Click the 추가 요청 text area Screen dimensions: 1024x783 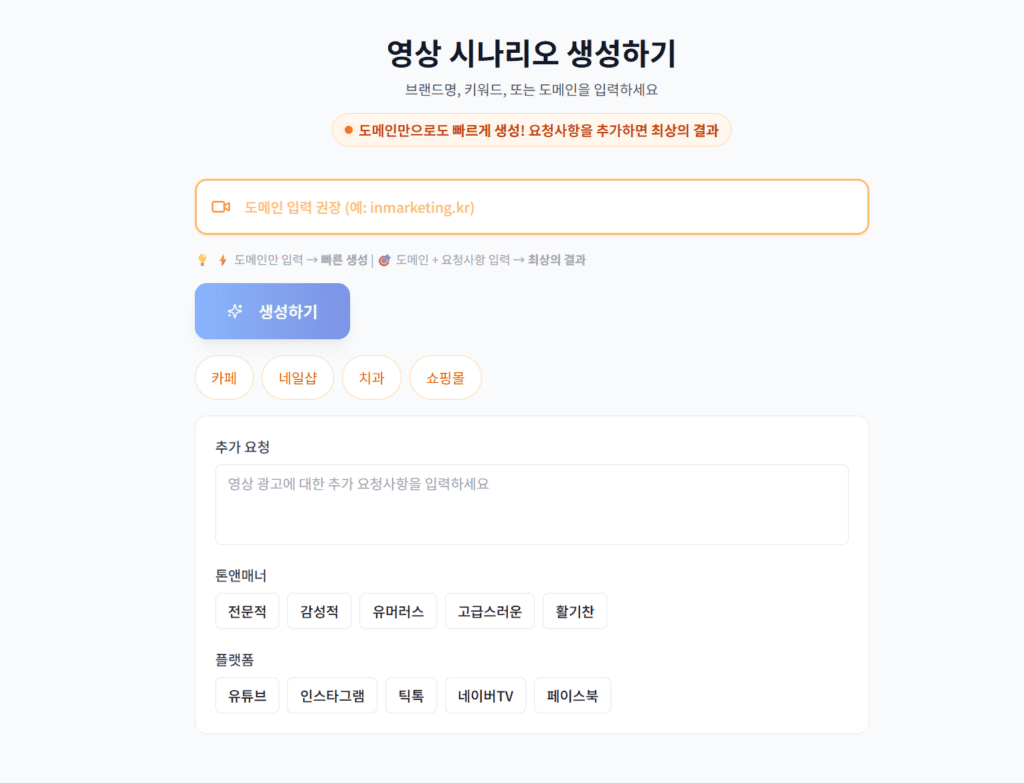pos(531,504)
